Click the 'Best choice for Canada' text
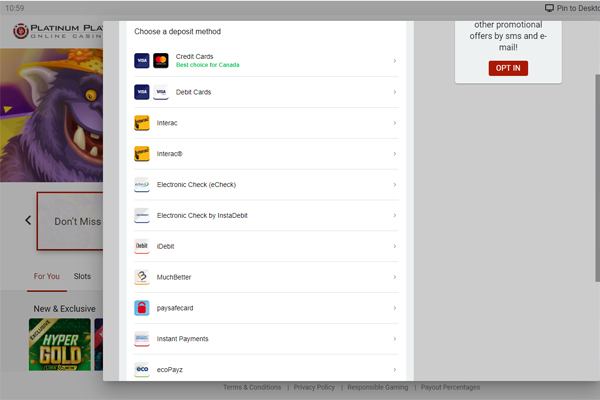The height and width of the screenshot is (400, 600). pyautogui.click(x=207, y=65)
